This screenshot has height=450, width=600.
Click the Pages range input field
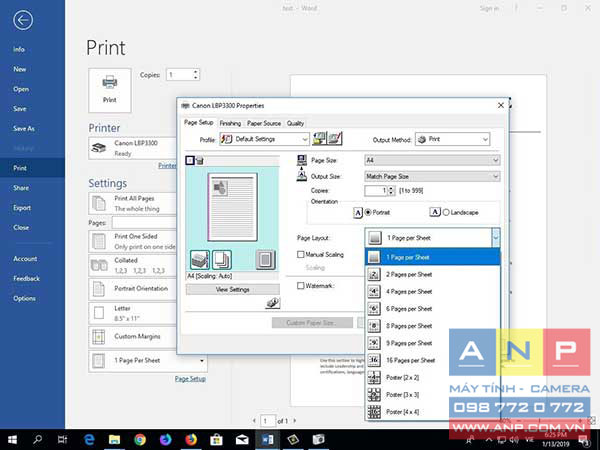[145, 223]
